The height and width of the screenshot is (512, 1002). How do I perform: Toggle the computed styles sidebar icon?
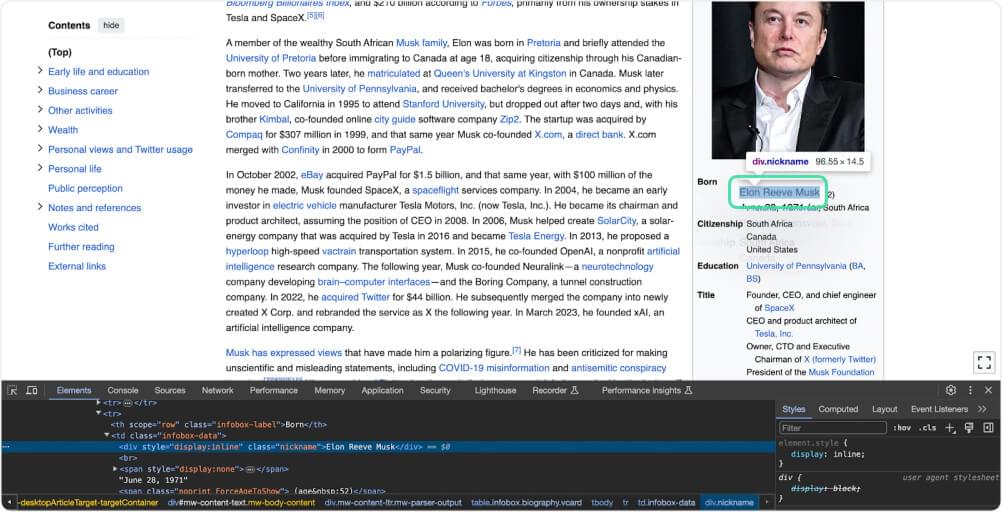tap(988, 428)
